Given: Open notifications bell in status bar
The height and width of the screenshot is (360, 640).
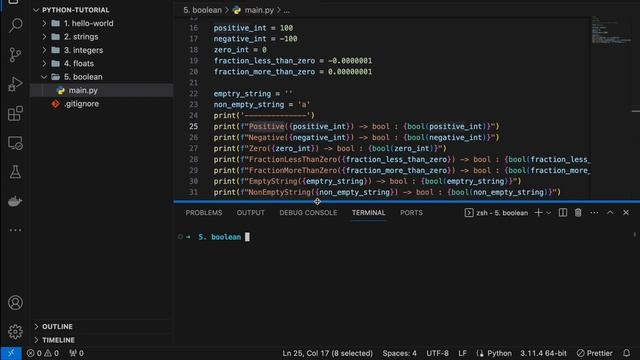Looking at the screenshot, I should point(627,353).
